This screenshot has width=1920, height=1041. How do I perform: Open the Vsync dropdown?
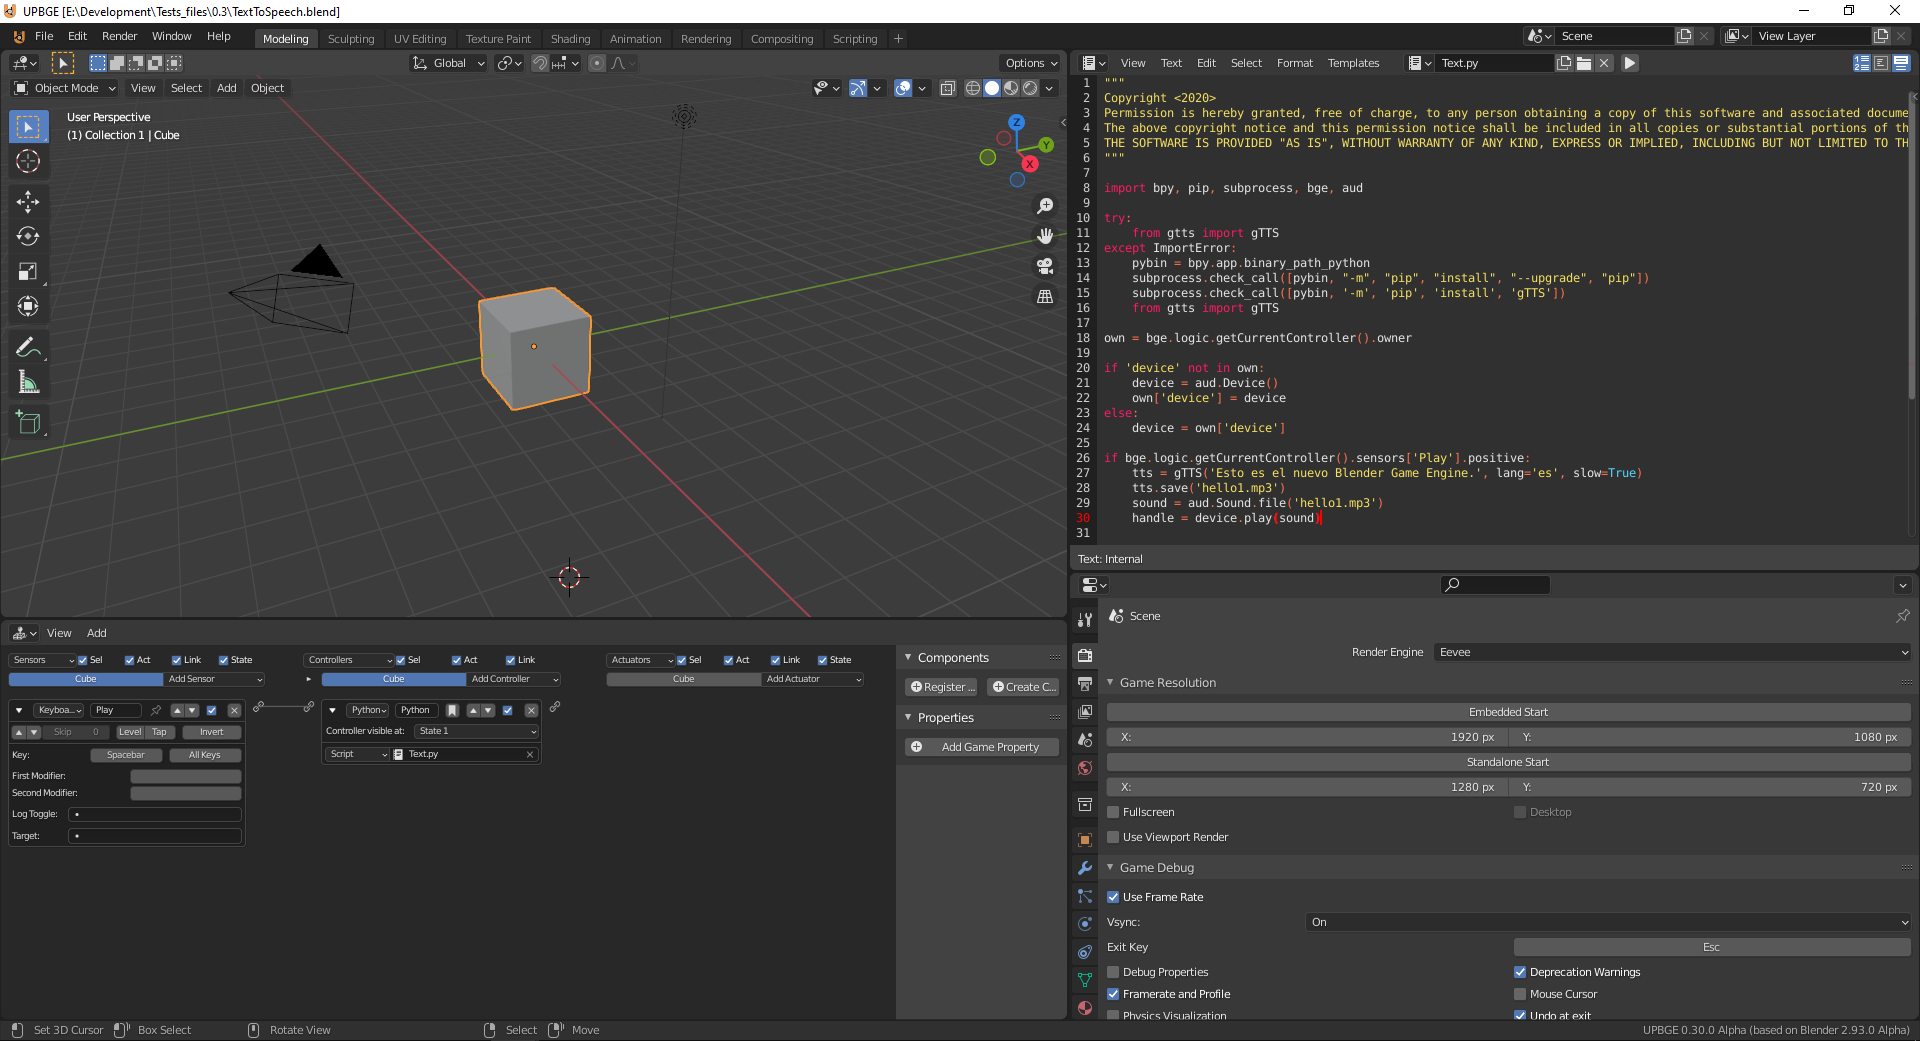coord(1608,922)
